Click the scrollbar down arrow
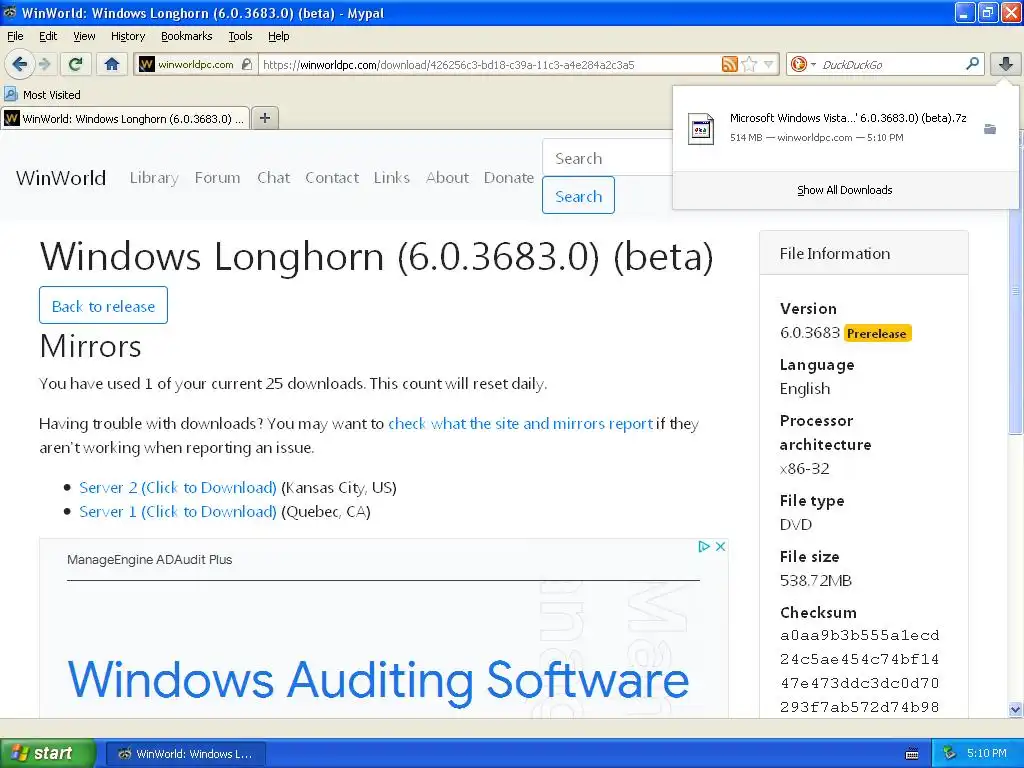The image size is (1024, 768). 1015,709
